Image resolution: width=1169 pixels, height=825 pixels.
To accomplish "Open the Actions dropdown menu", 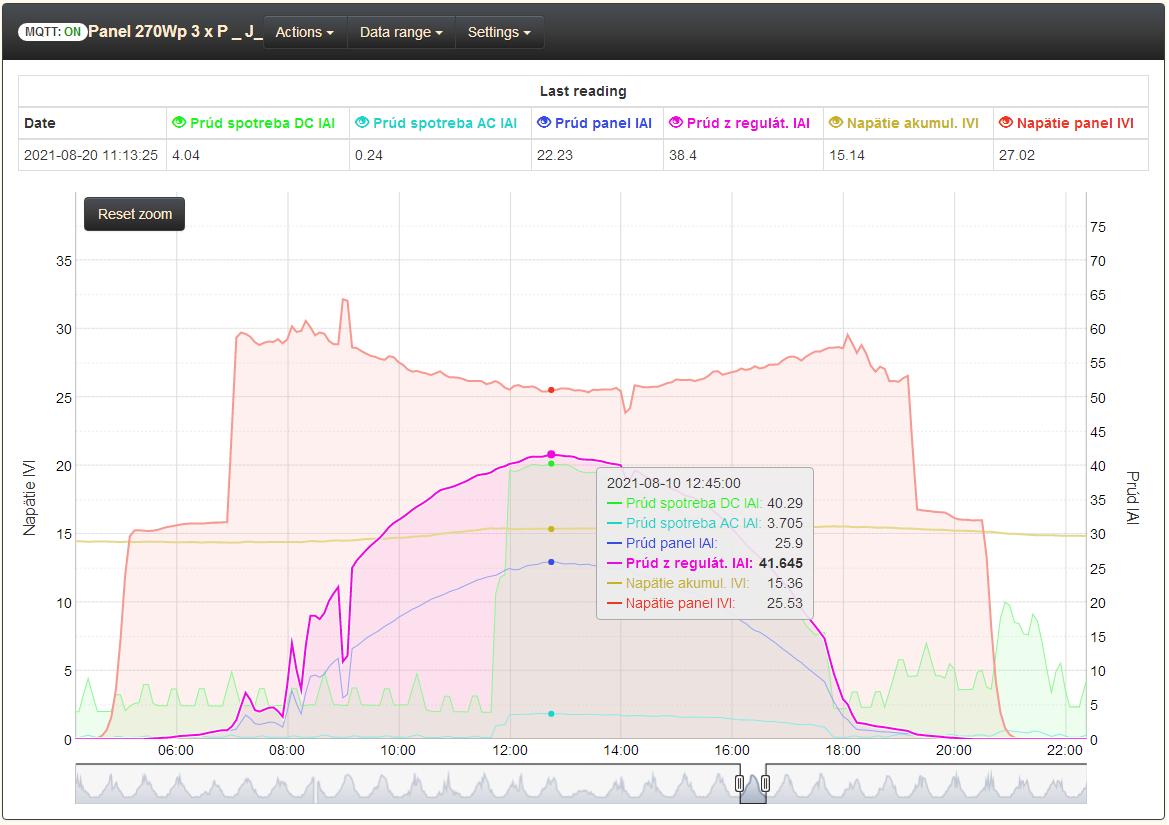I will coord(305,32).
